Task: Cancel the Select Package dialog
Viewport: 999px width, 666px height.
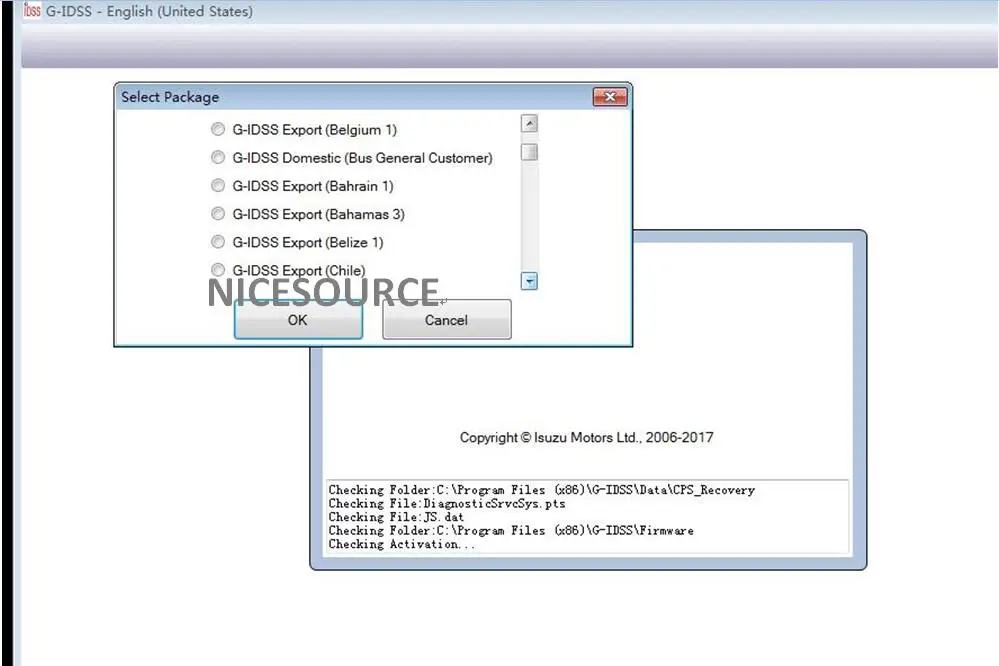Action: (447, 319)
